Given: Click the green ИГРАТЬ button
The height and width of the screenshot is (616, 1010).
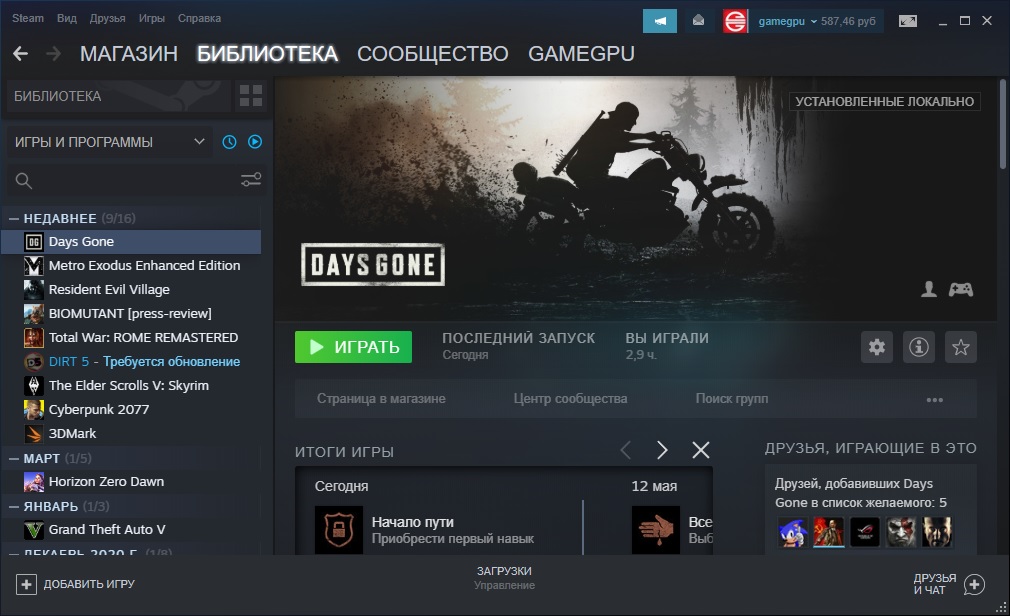Looking at the screenshot, I should click(353, 347).
